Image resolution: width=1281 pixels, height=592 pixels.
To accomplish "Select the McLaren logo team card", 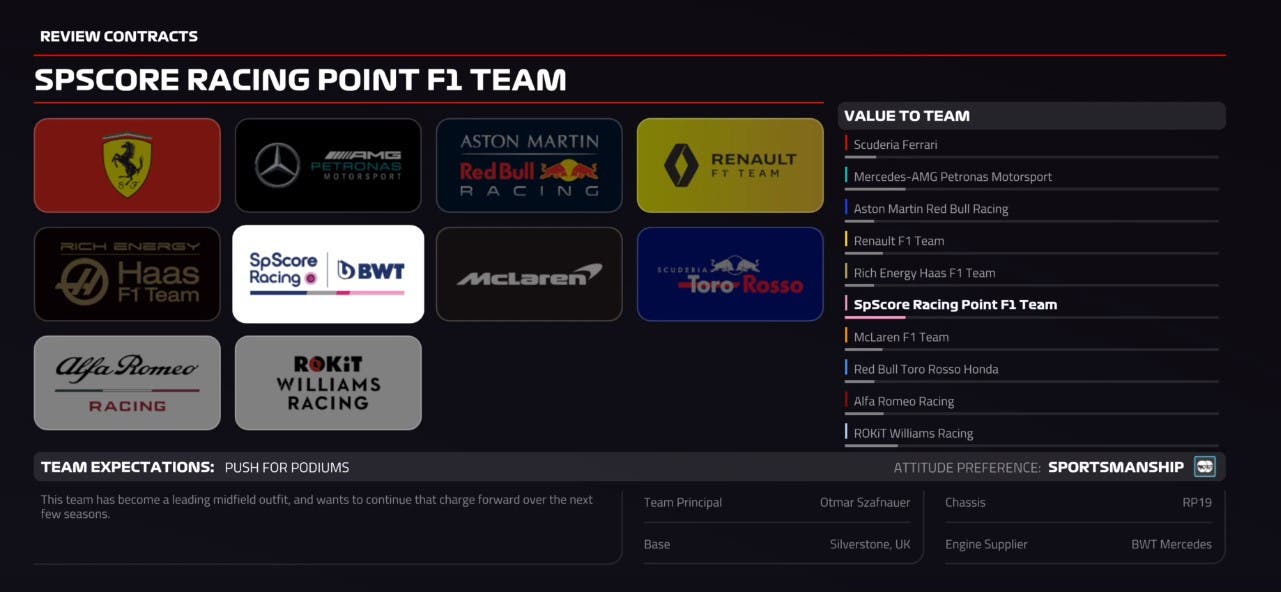I will pos(529,274).
